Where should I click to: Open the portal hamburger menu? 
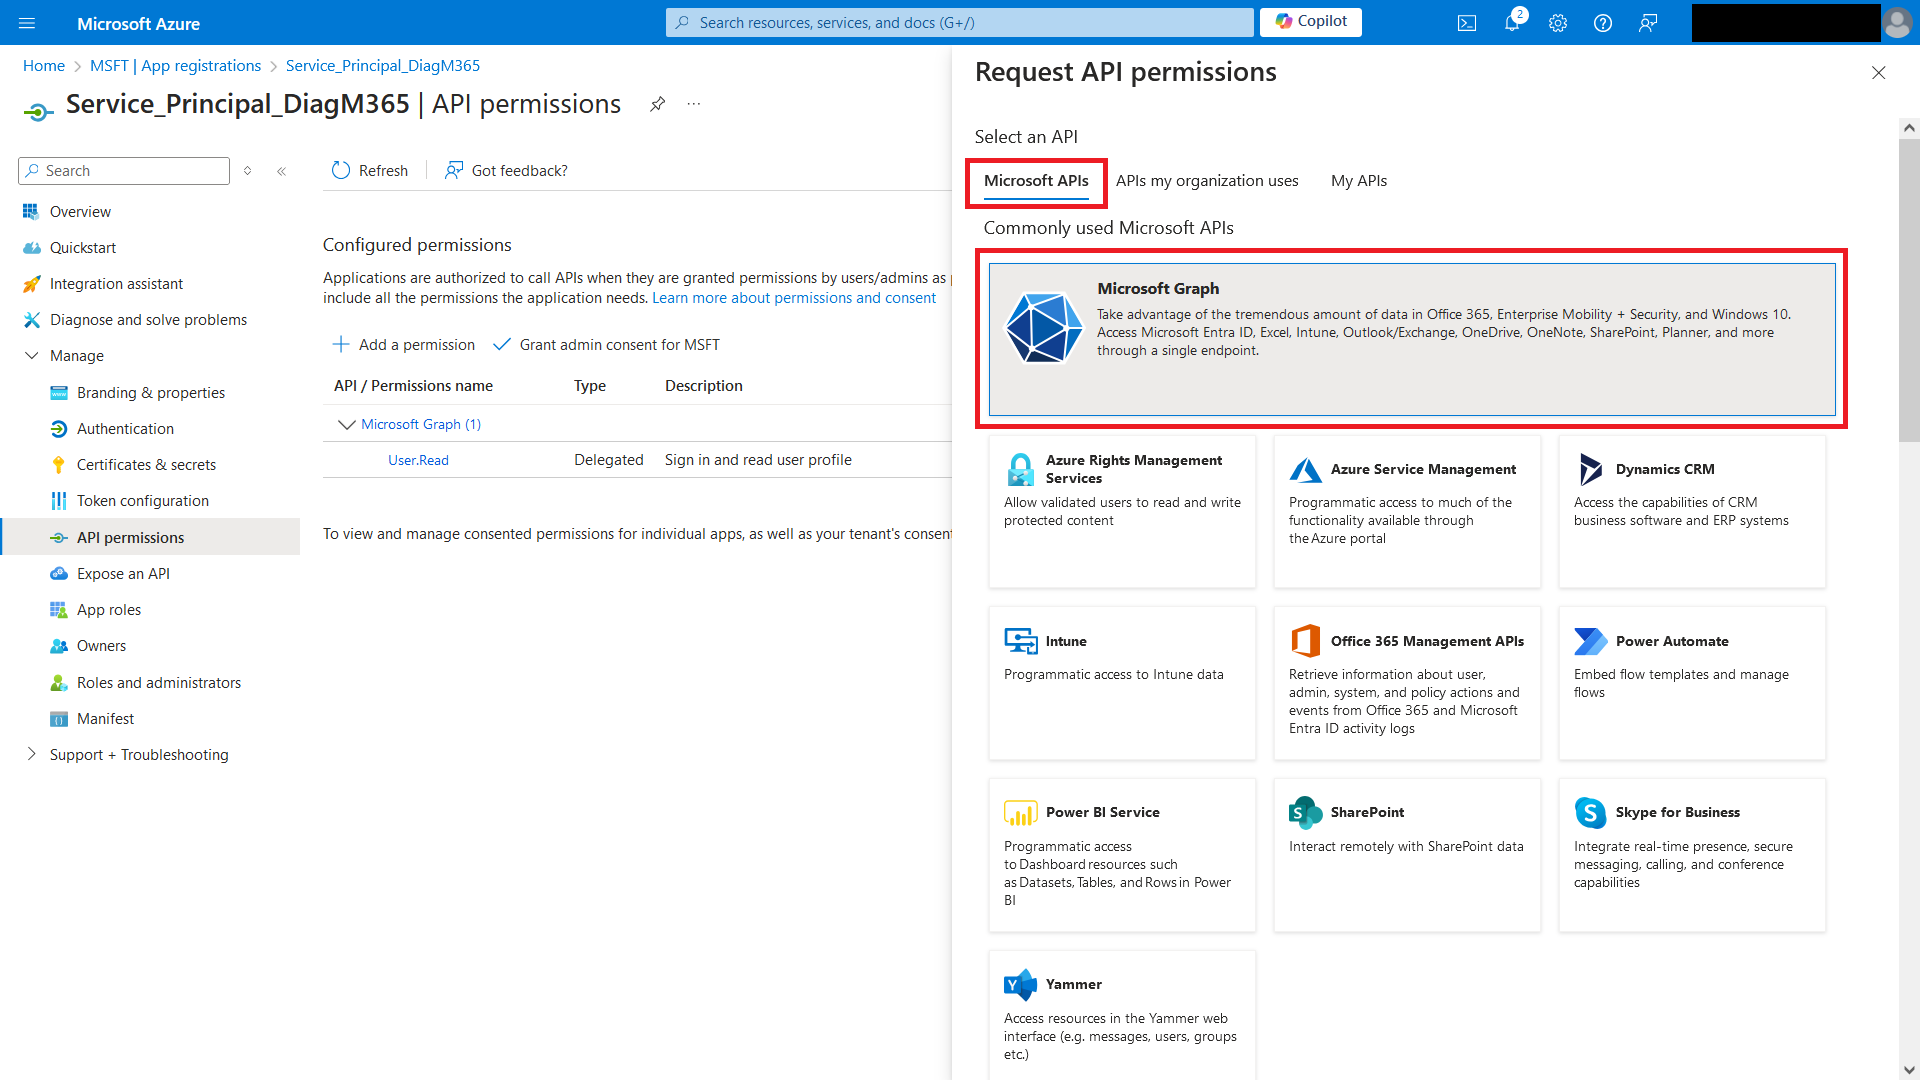point(27,23)
